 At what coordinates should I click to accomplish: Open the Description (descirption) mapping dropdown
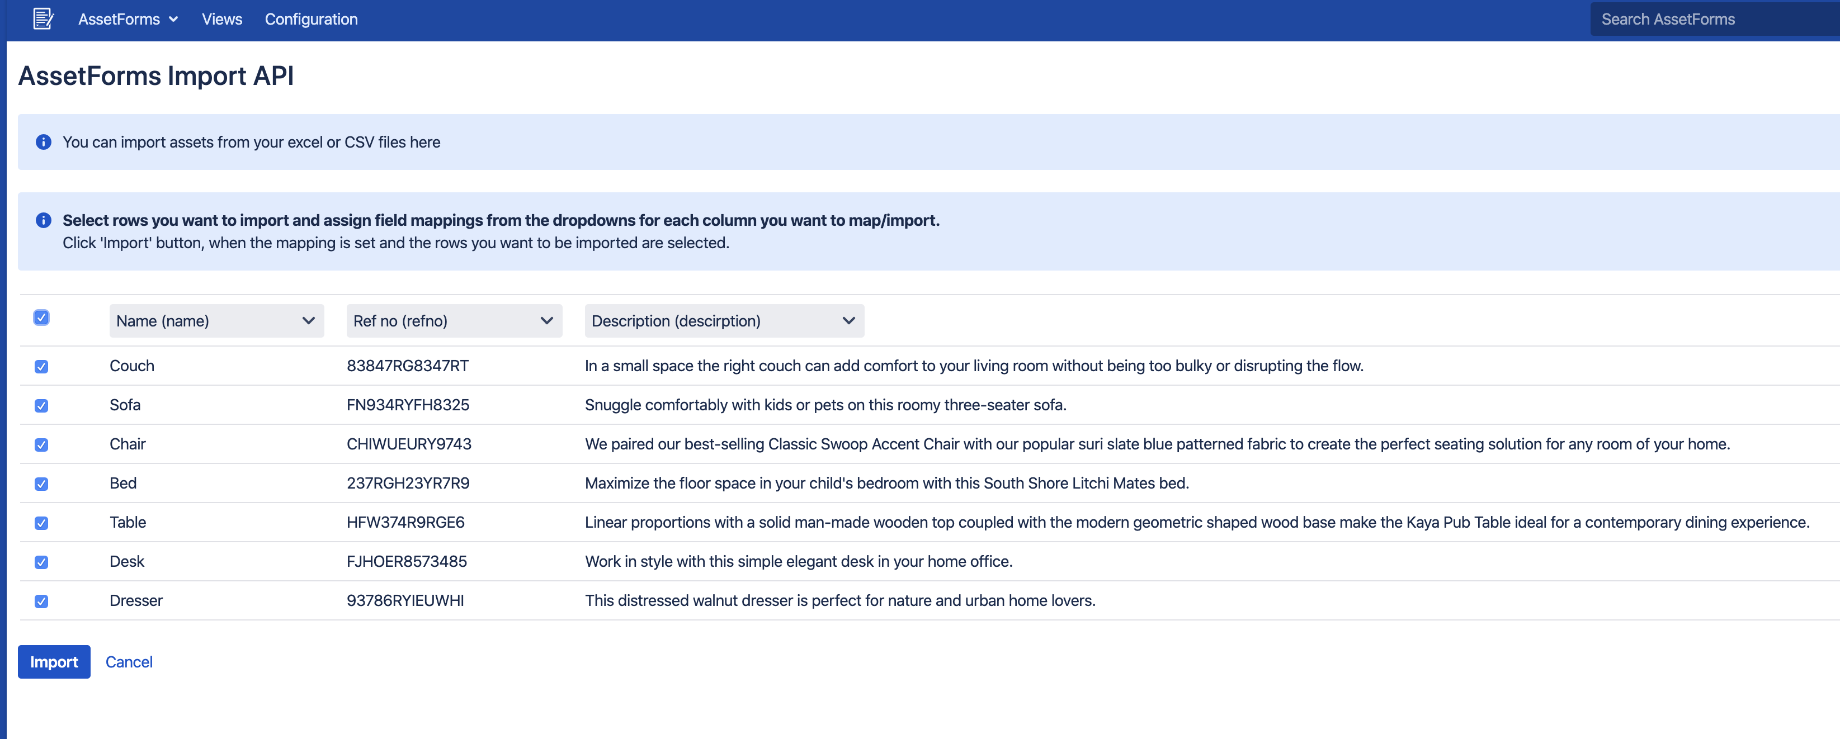(724, 321)
